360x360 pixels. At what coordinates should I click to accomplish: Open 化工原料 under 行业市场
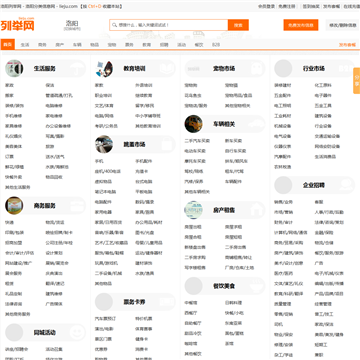(323, 85)
